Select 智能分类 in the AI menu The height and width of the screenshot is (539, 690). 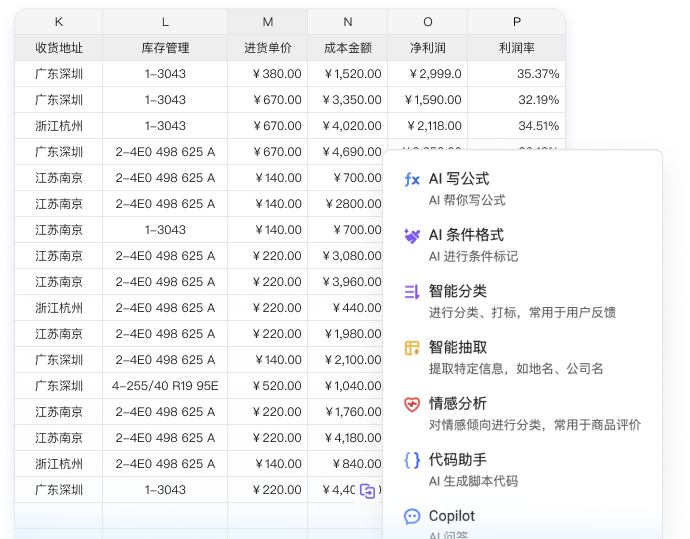point(523,301)
